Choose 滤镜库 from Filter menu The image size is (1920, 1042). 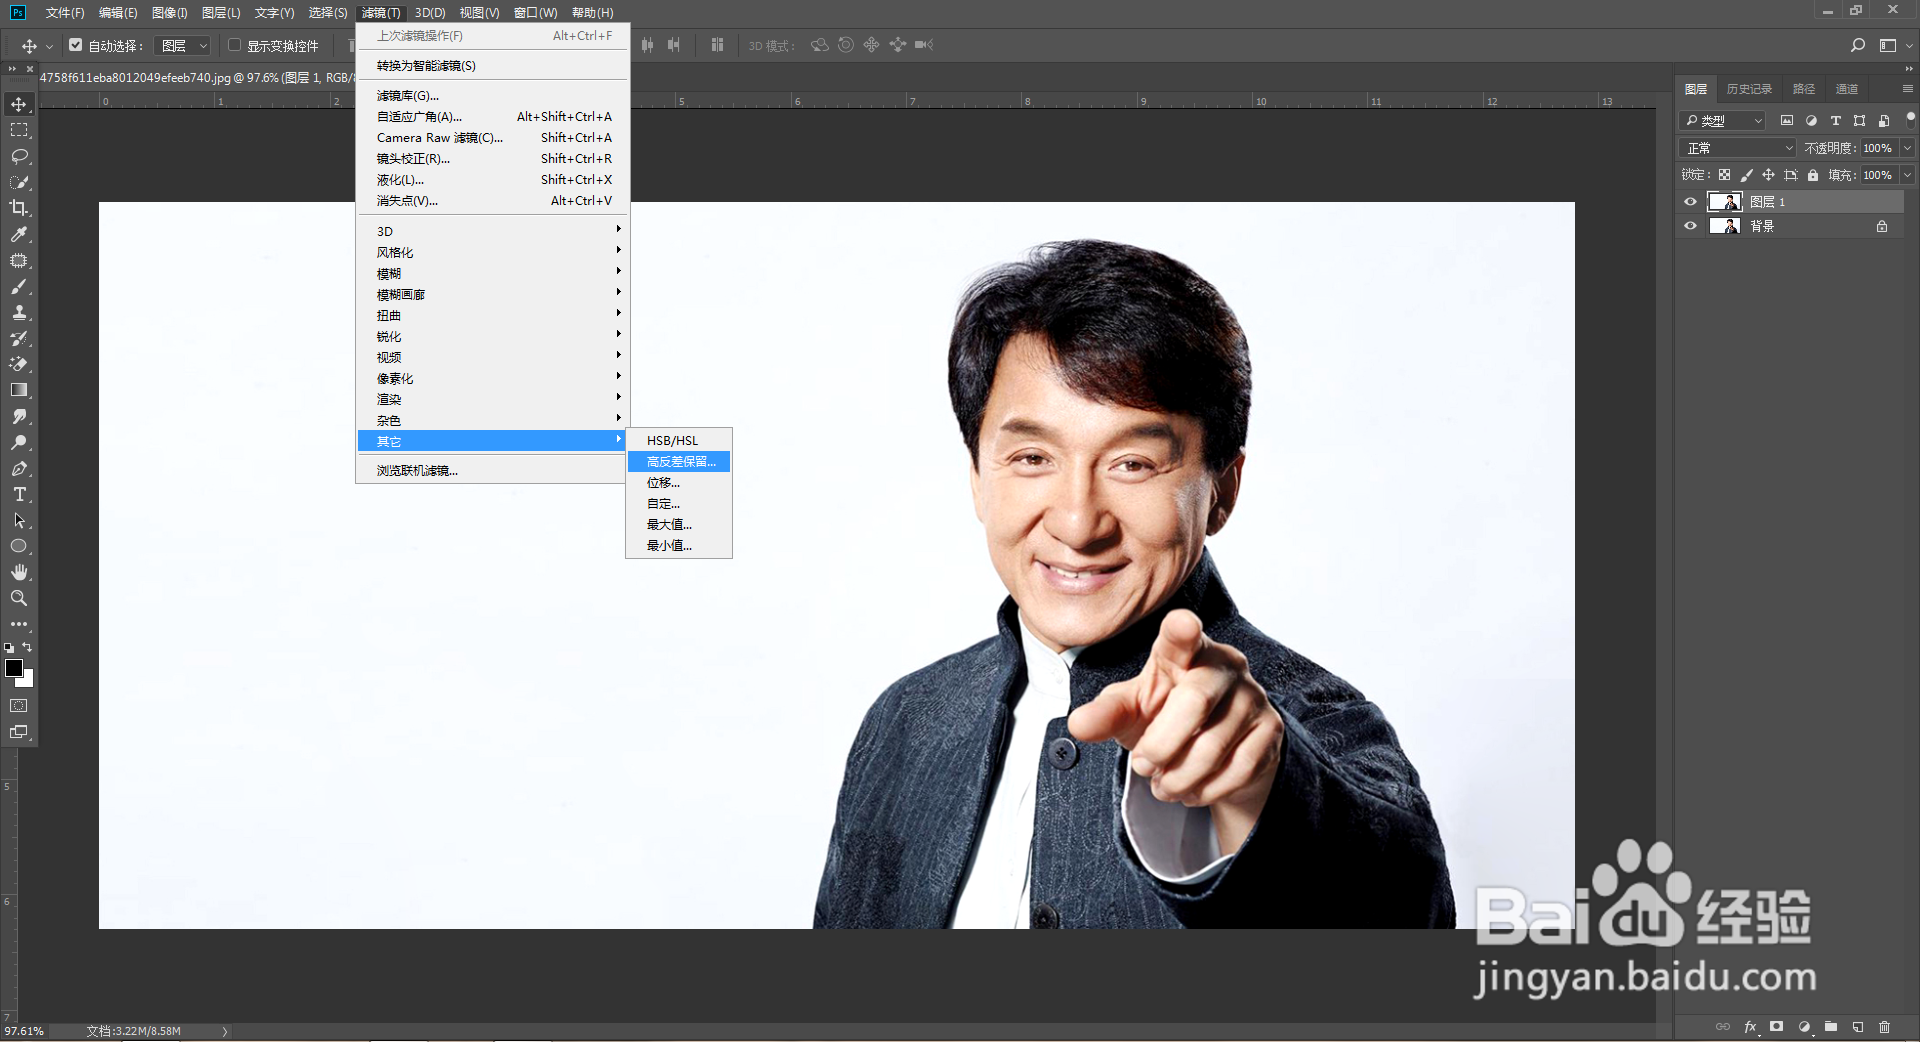click(x=493, y=96)
